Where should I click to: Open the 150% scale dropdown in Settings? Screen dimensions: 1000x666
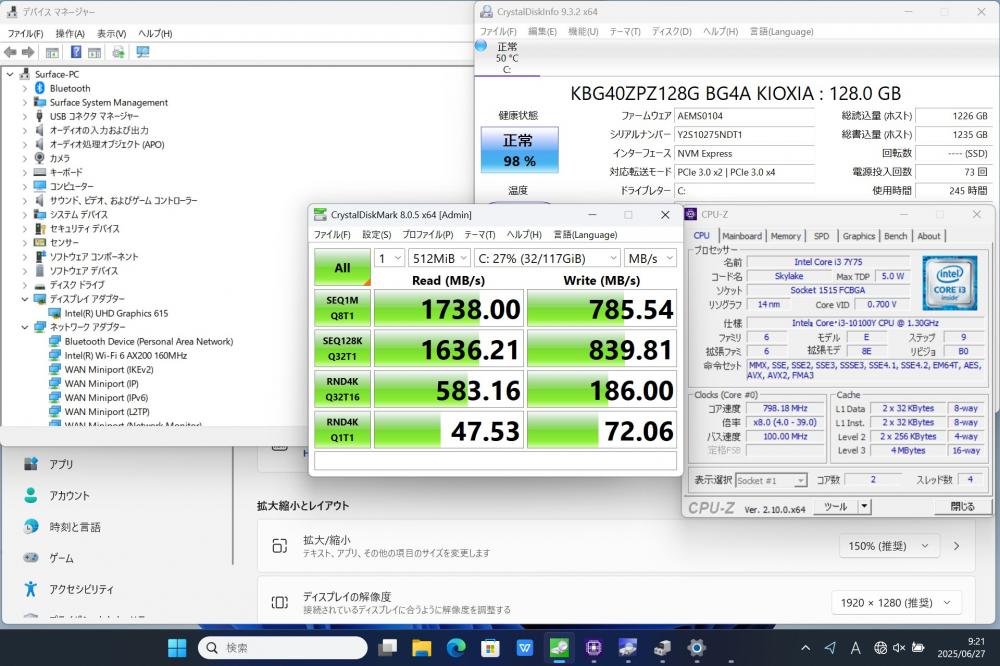[888, 546]
